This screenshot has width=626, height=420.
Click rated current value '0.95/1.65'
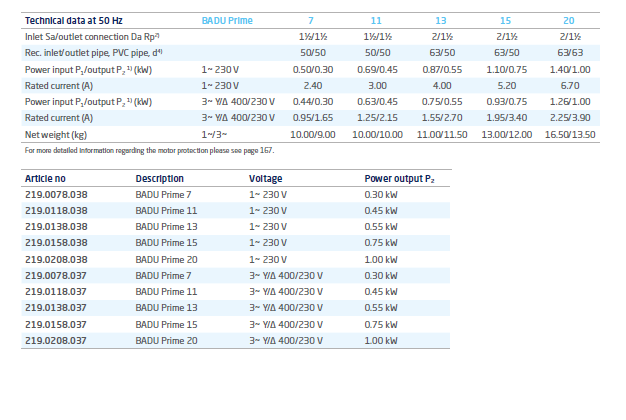pos(313,118)
